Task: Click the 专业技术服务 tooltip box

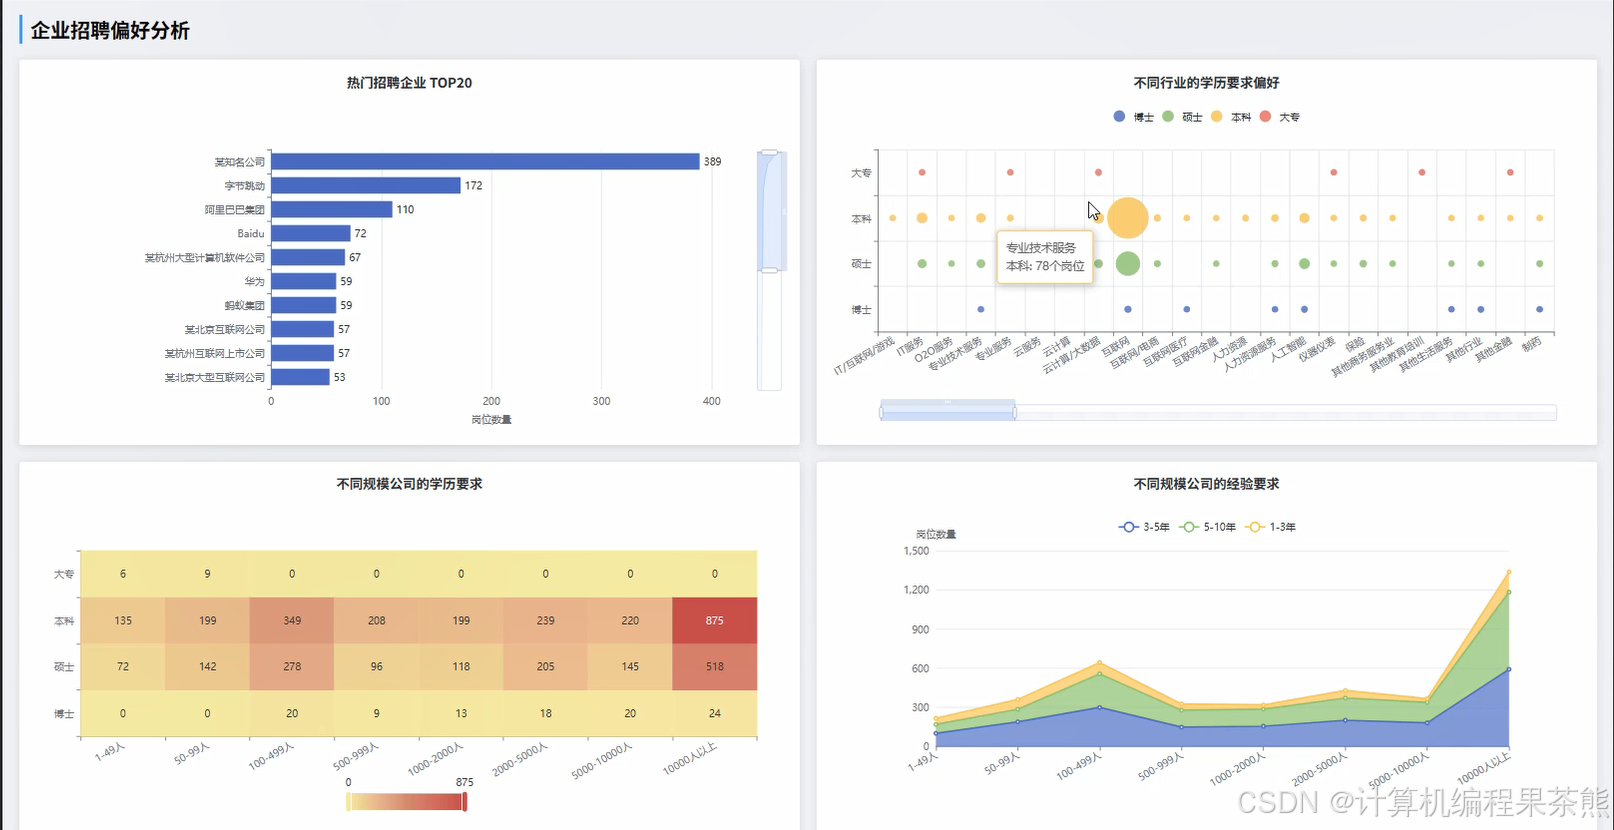Action: pos(1045,257)
